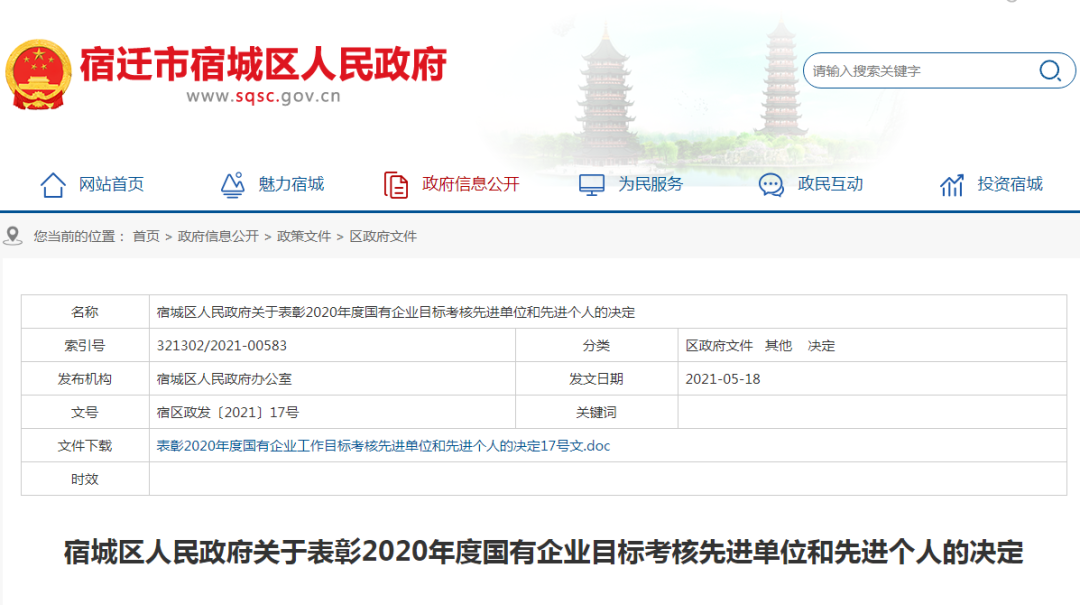Click the 时效 label cell

pos(85,479)
